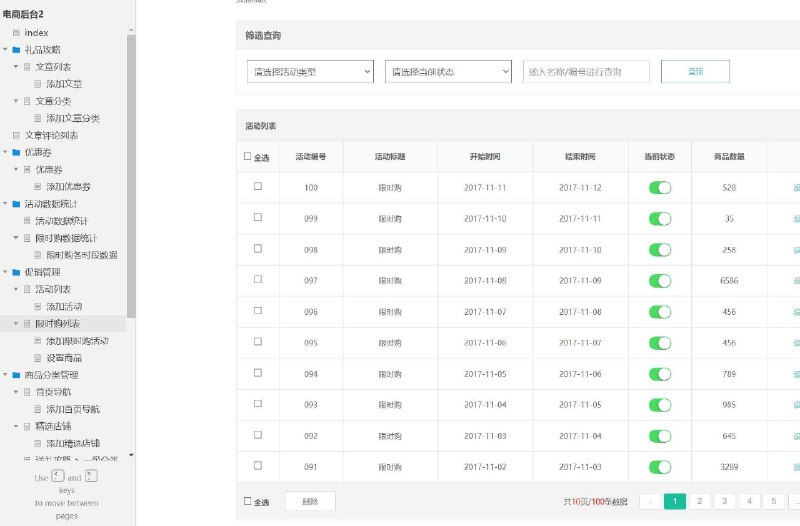Click the page icon beside 设置商品
Image resolution: width=800 pixels, height=526 pixels.
(38, 358)
